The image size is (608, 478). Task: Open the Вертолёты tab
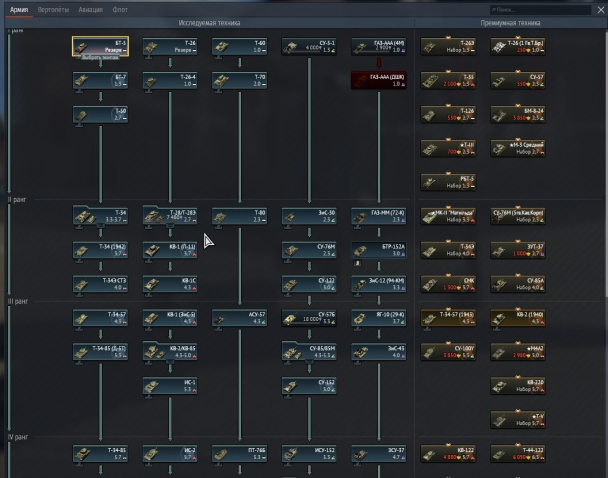[x=53, y=10]
